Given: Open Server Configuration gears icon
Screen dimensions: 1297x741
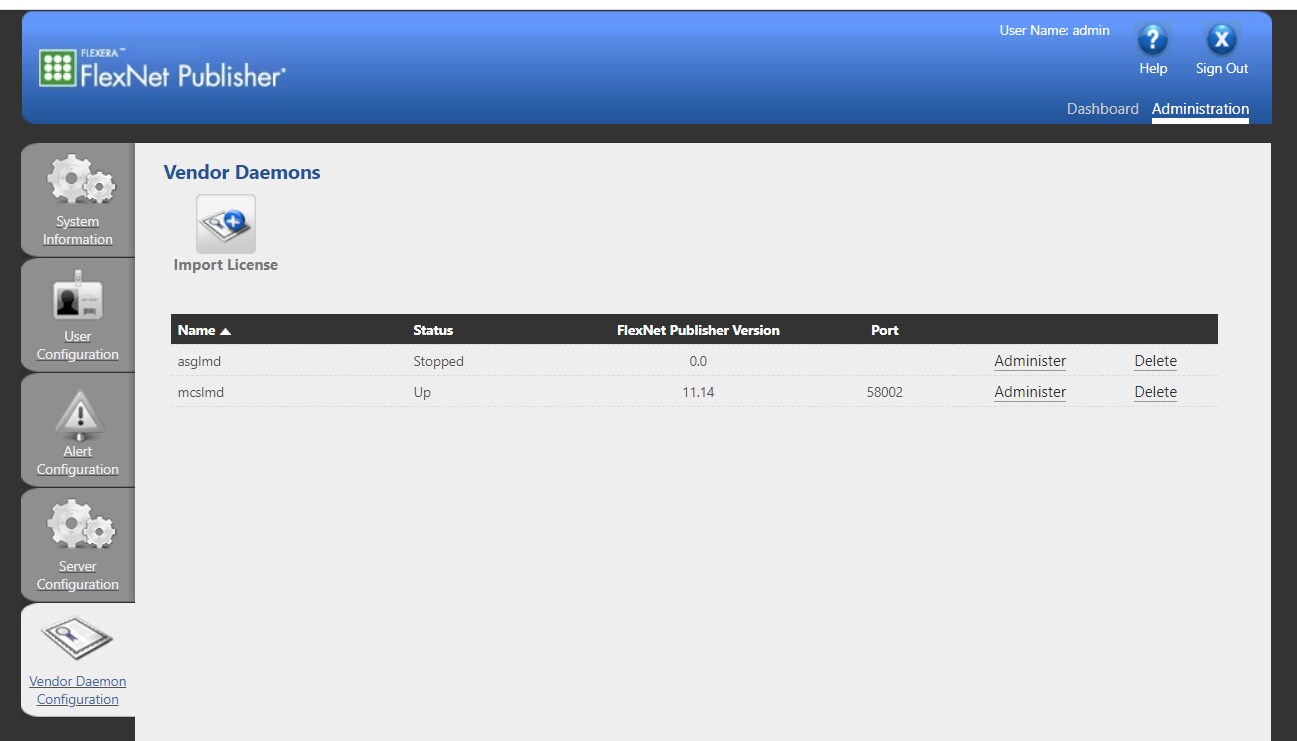Looking at the screenshot, I should point(78,527).
